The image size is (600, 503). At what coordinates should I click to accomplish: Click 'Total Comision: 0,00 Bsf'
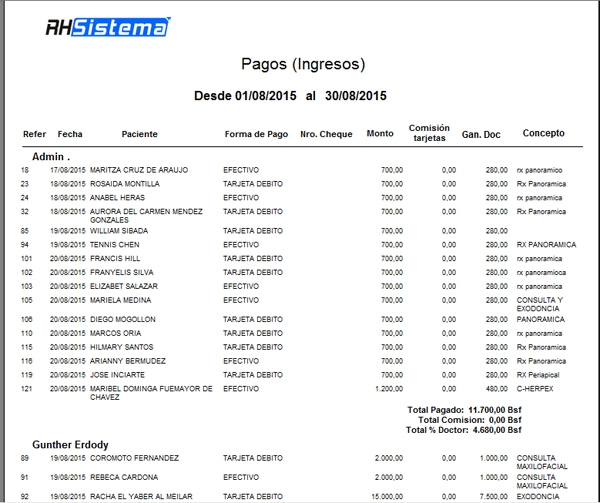point(470,420)
